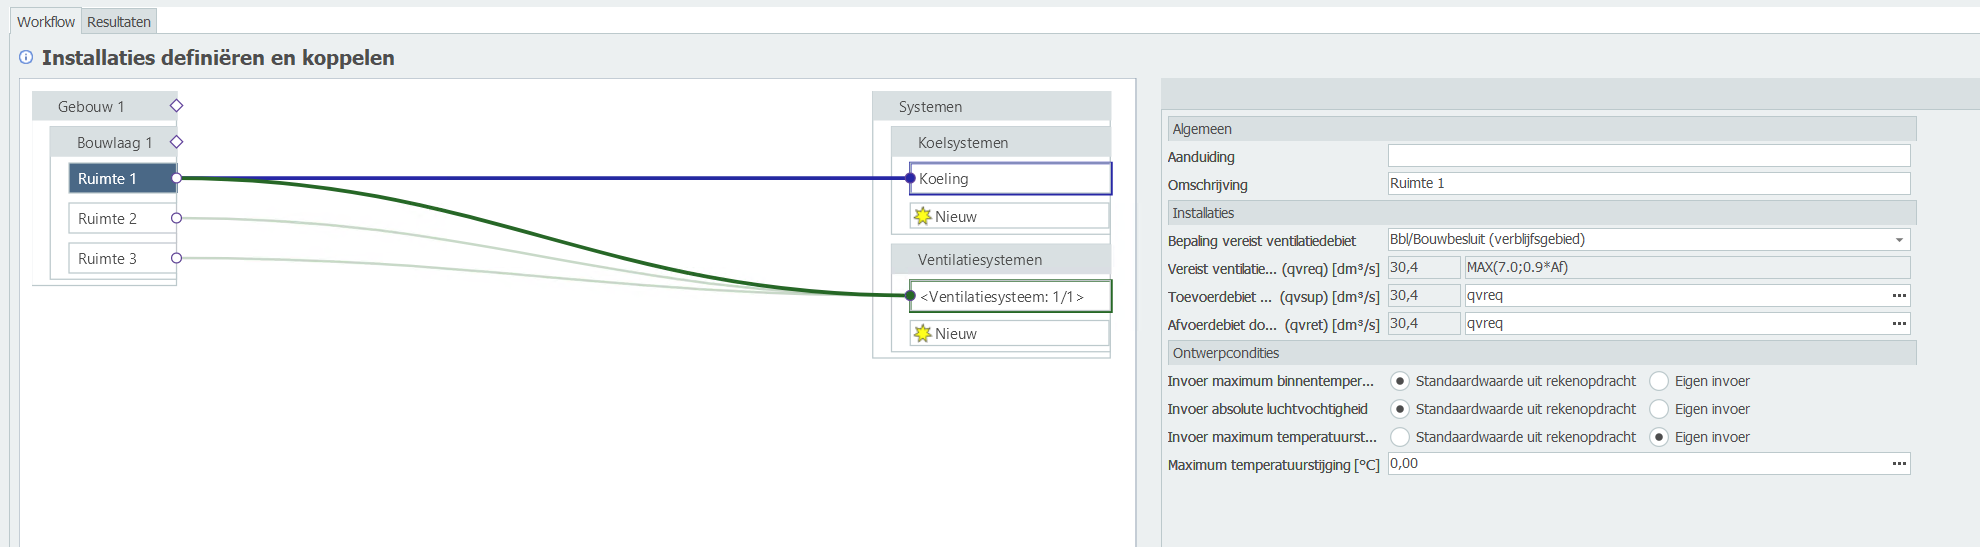Click the diamond connector next to Bouwlaag 1

(176, 142)
